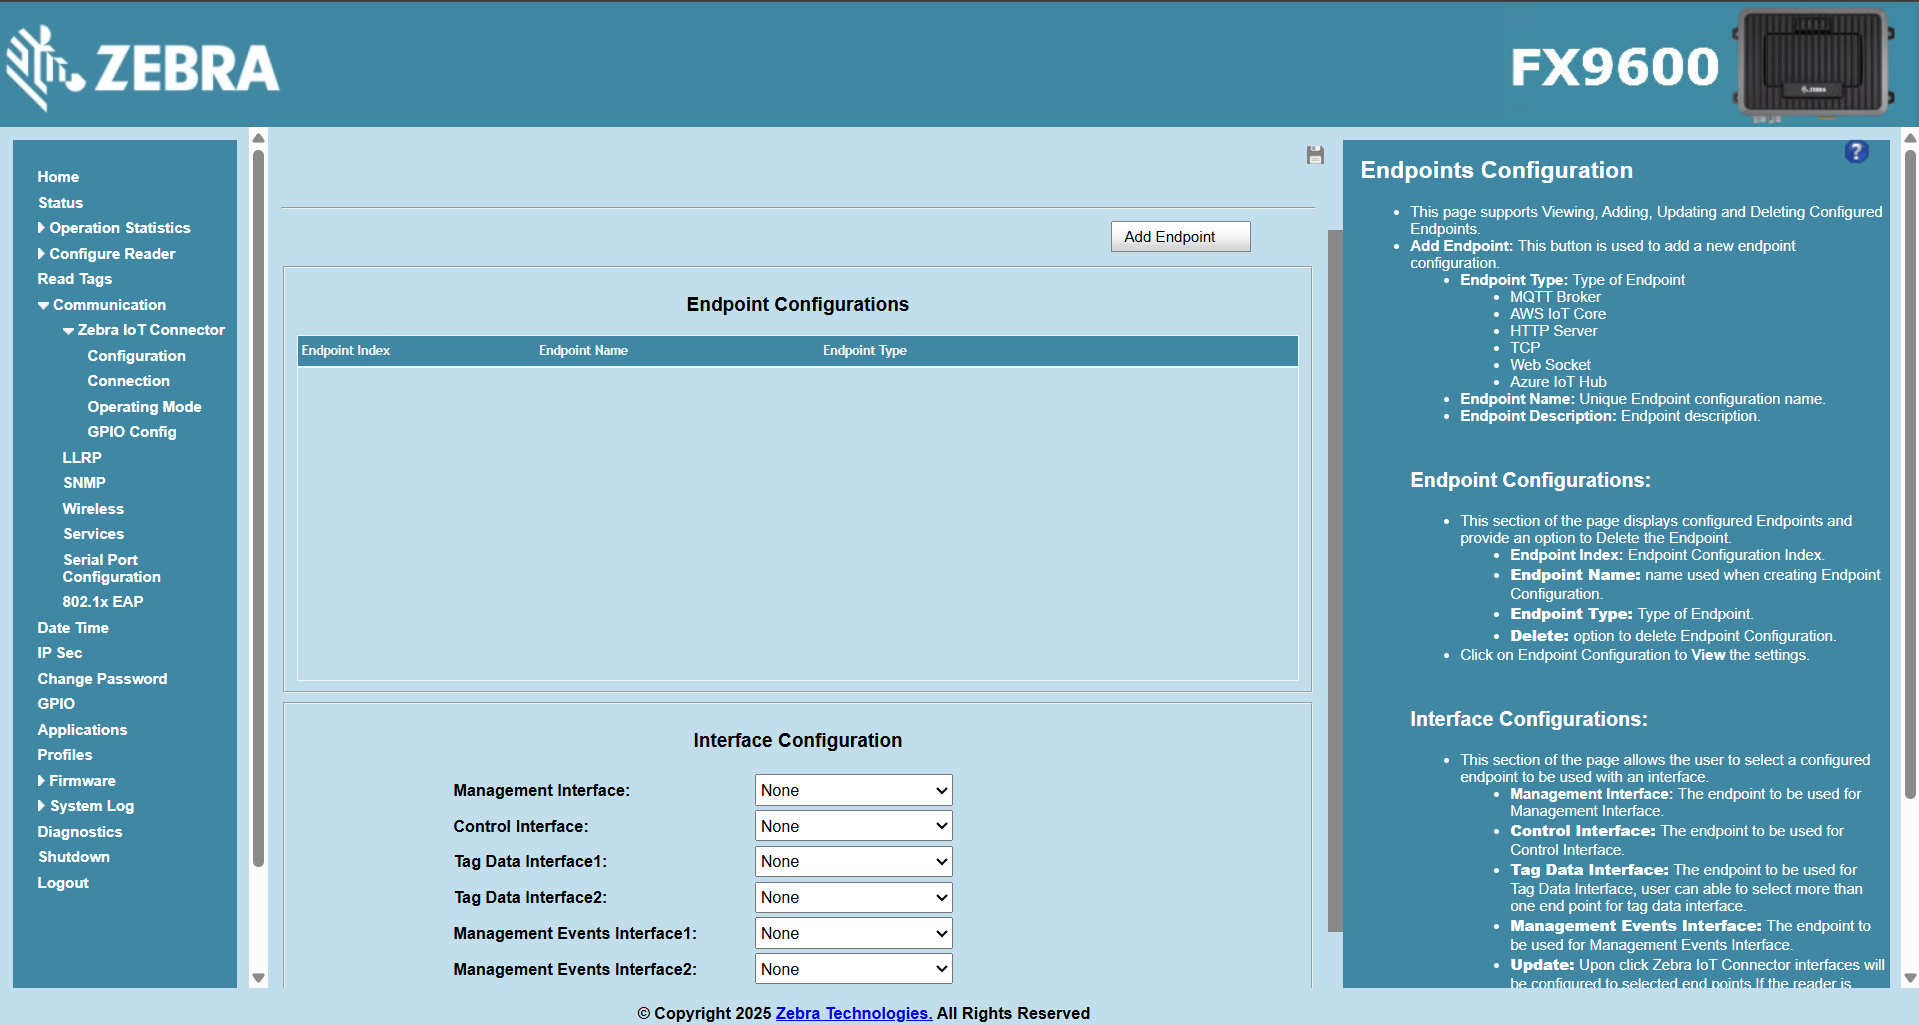The image size is (1919, 1025).
Task: Collapse the Communication menu arrow
Action: [x=43, y=305]
